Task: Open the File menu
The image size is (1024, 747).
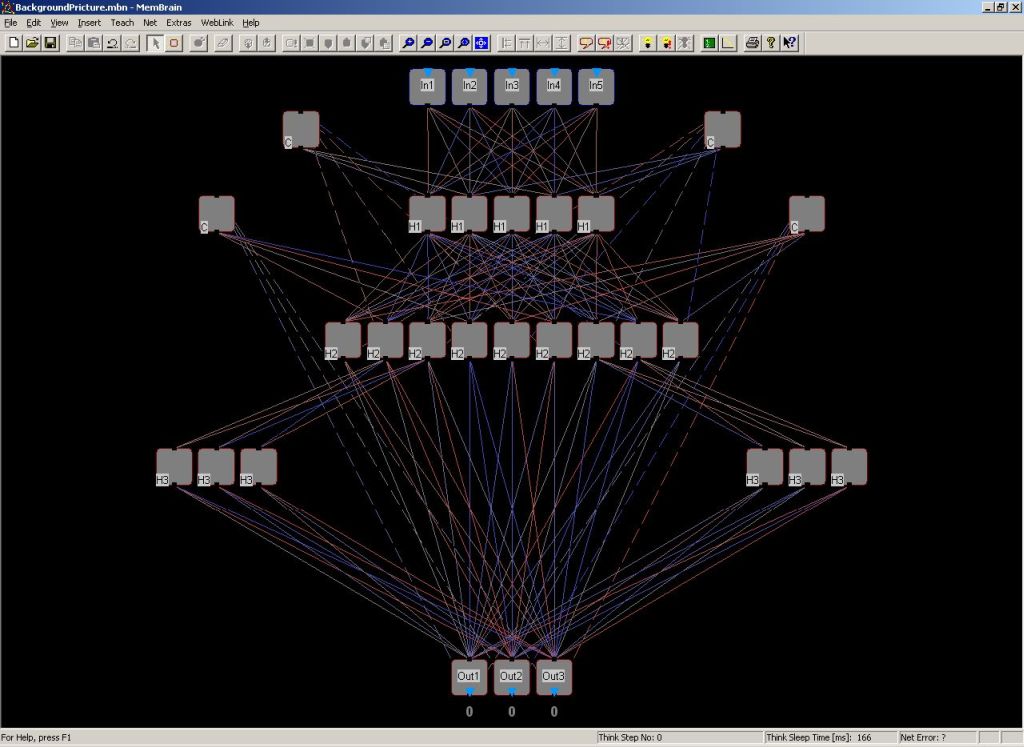Action: pos(11,22)
